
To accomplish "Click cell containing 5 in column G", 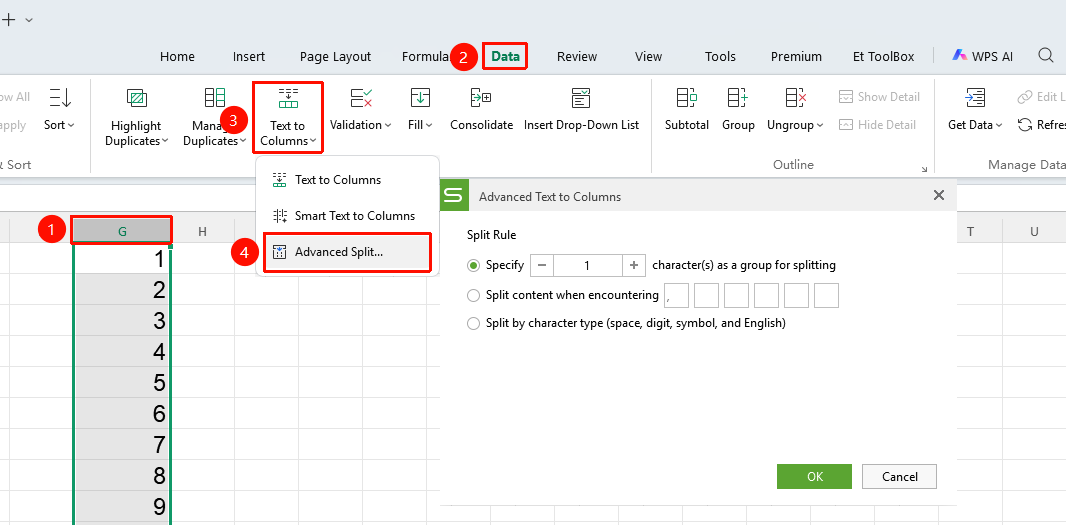I will (122, 382).
